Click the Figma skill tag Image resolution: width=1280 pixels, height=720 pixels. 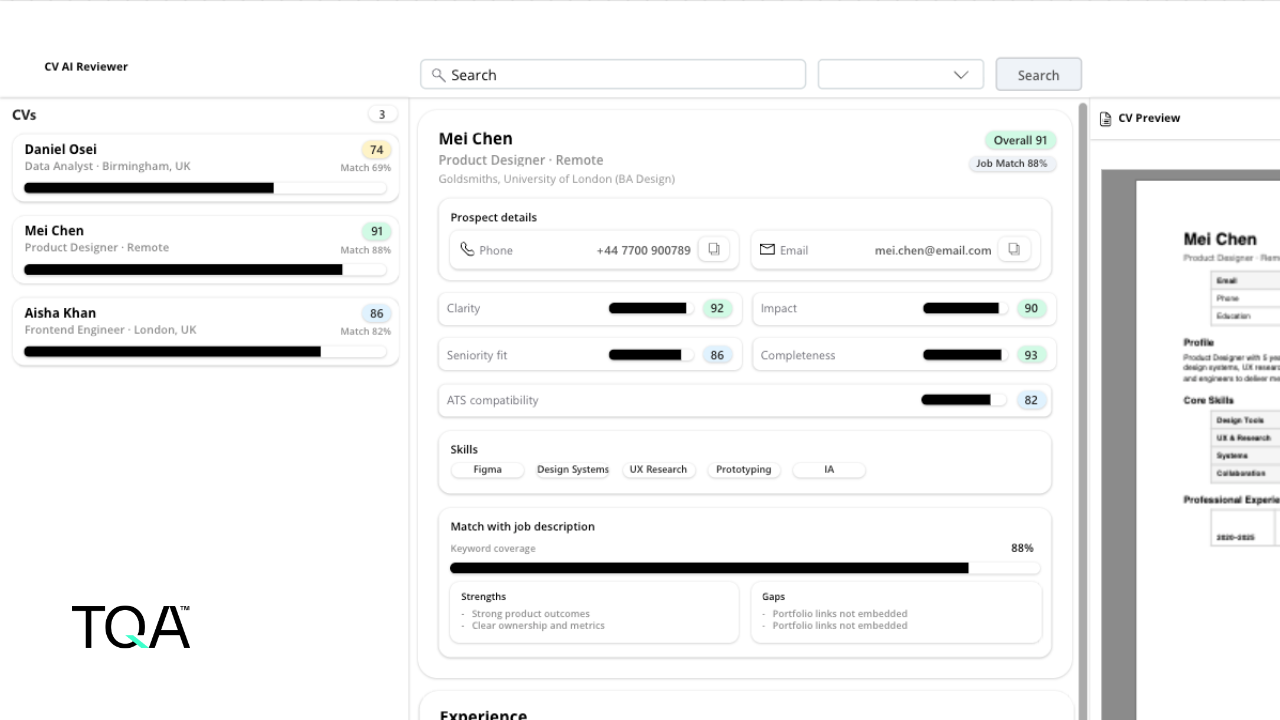[488, 470]
